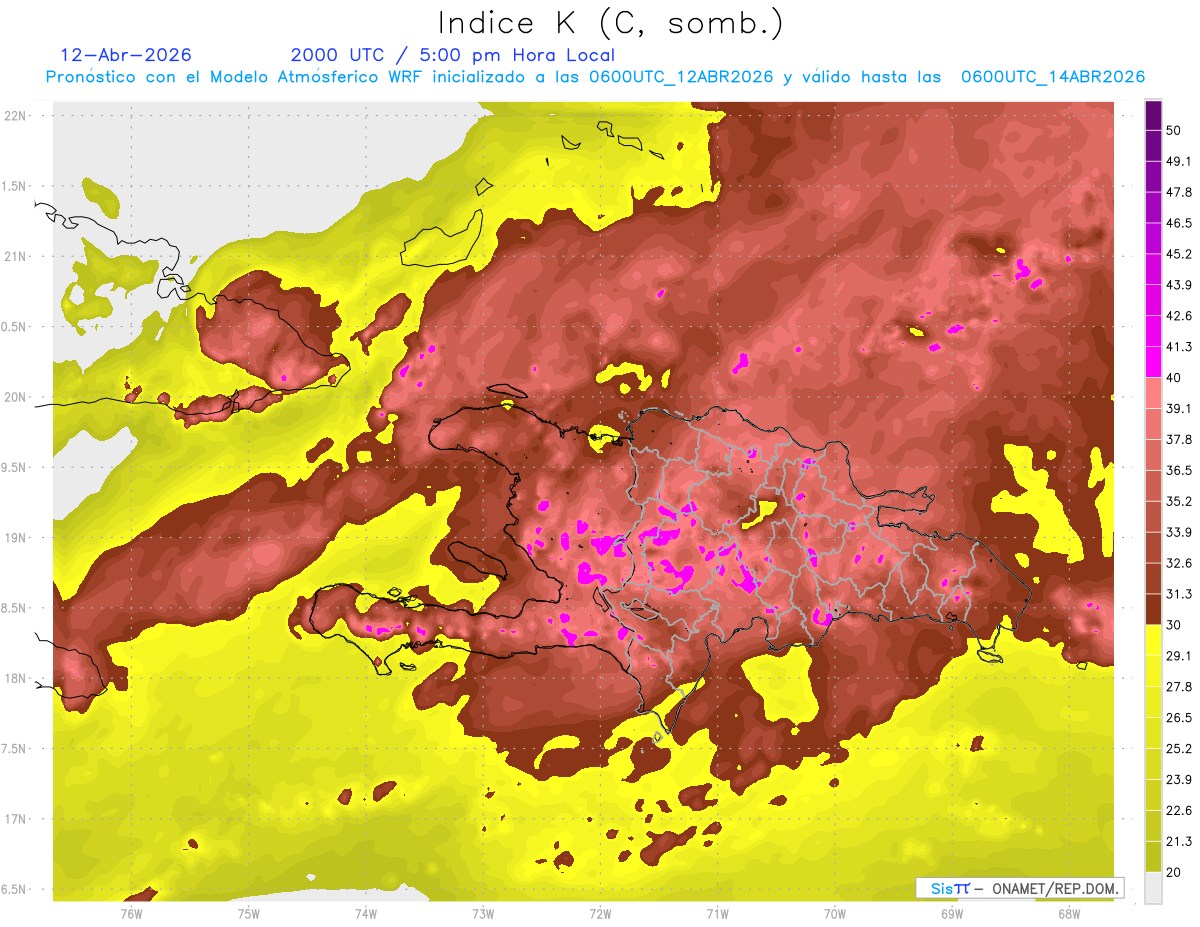Image resolution: width=1200 pixels, height=927 pixels.
Task: Click the 72W longitude axis label
Action: coord(600,913)
